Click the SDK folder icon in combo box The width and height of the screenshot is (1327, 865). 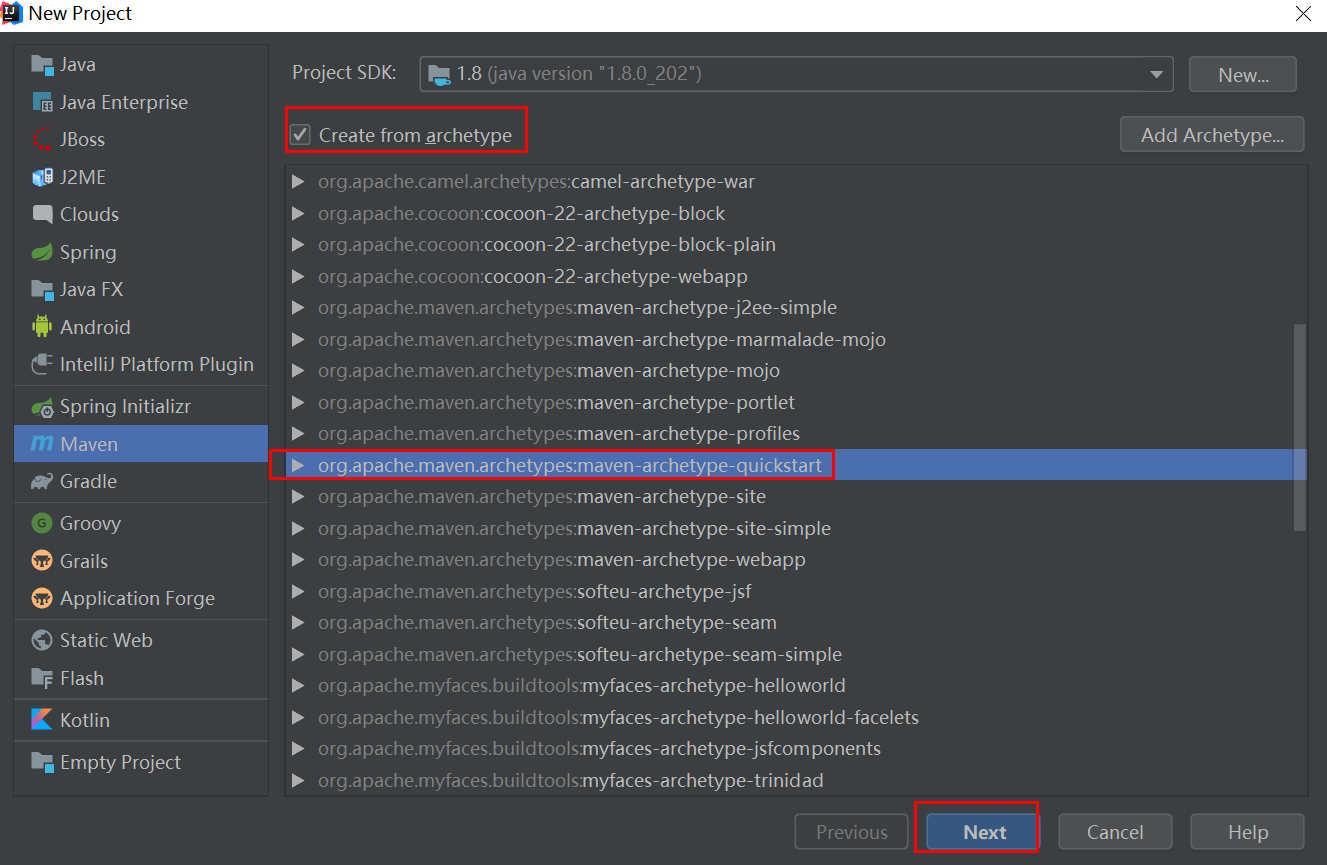439,73
